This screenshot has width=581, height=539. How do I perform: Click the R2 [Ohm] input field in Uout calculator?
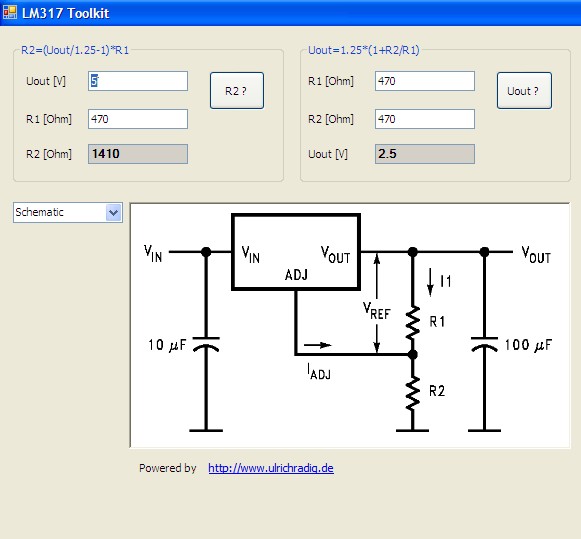[x=425, y=119]
